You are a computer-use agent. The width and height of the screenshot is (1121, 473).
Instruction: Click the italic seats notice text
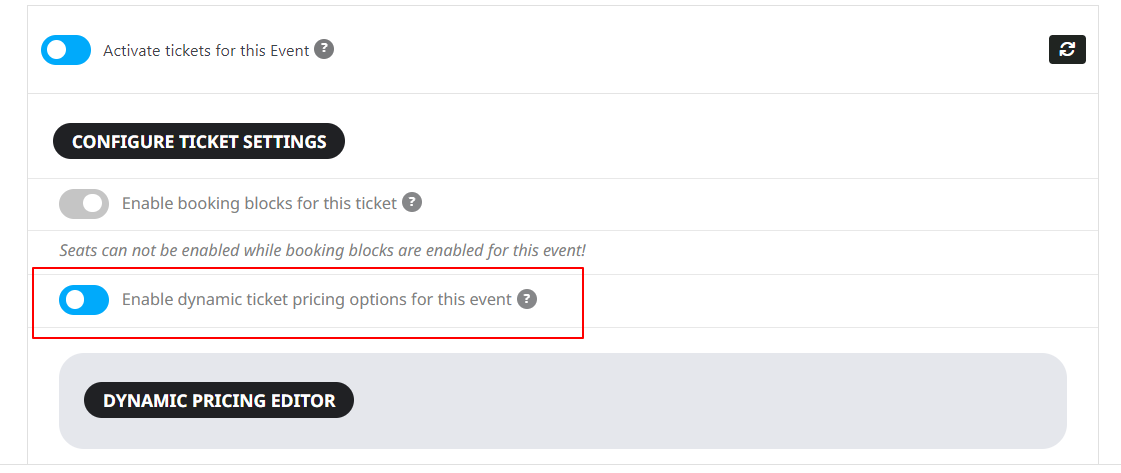click(x=322, y=251)
